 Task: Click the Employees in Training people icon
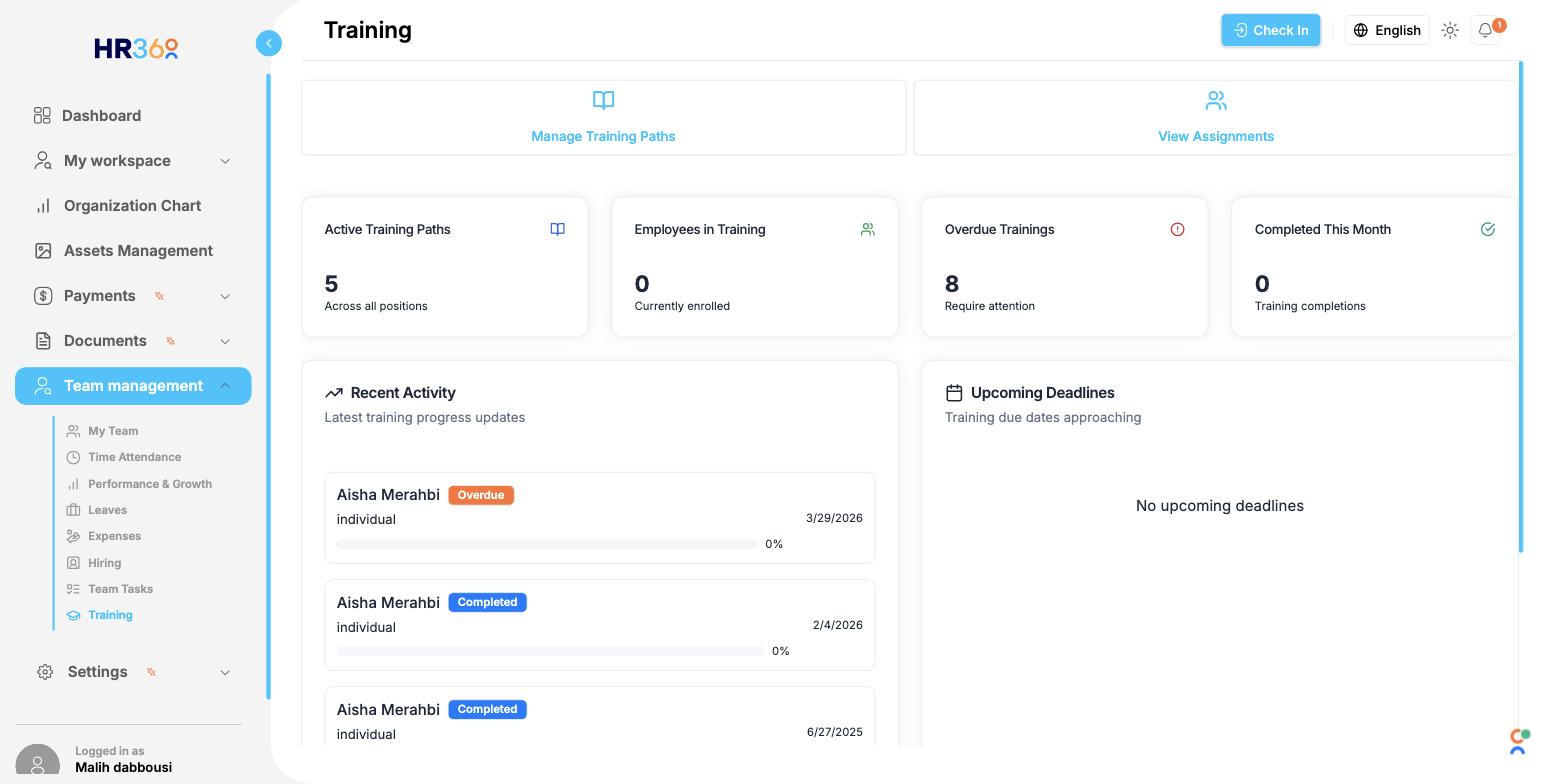pos(868,229)
